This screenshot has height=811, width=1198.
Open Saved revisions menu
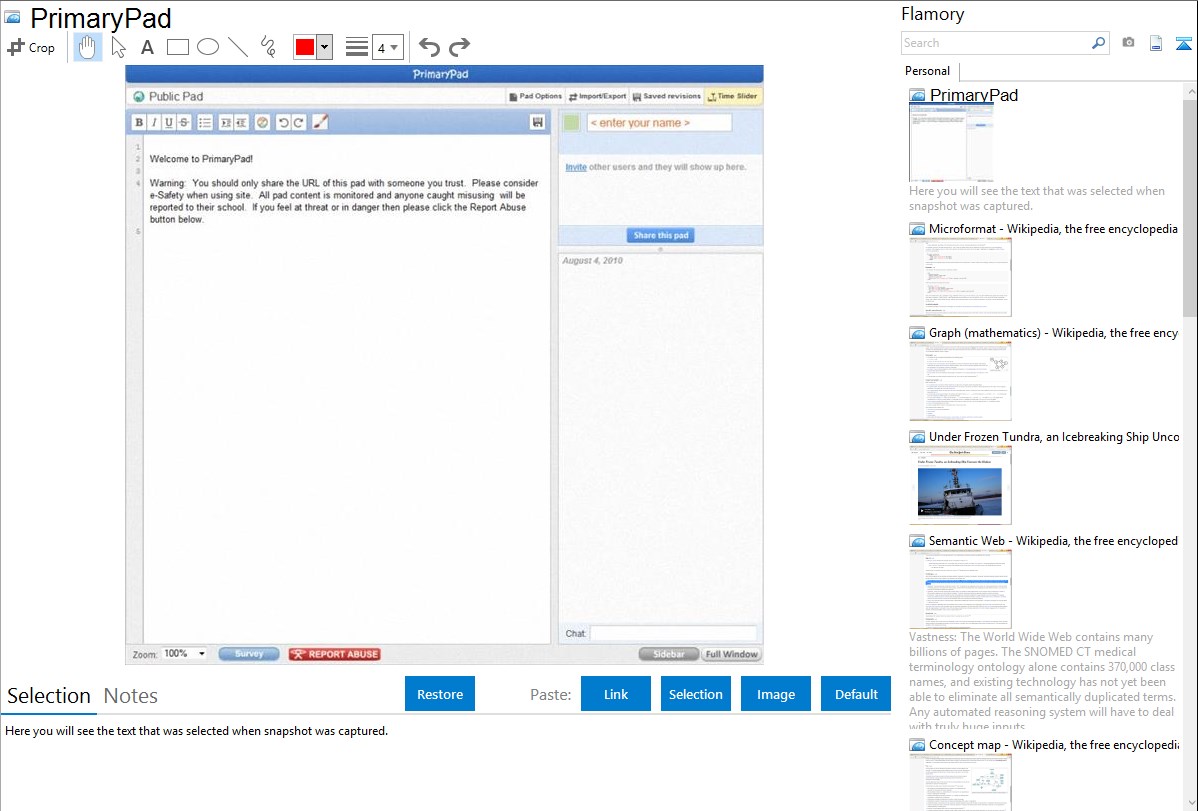click(x=666, y=96)
